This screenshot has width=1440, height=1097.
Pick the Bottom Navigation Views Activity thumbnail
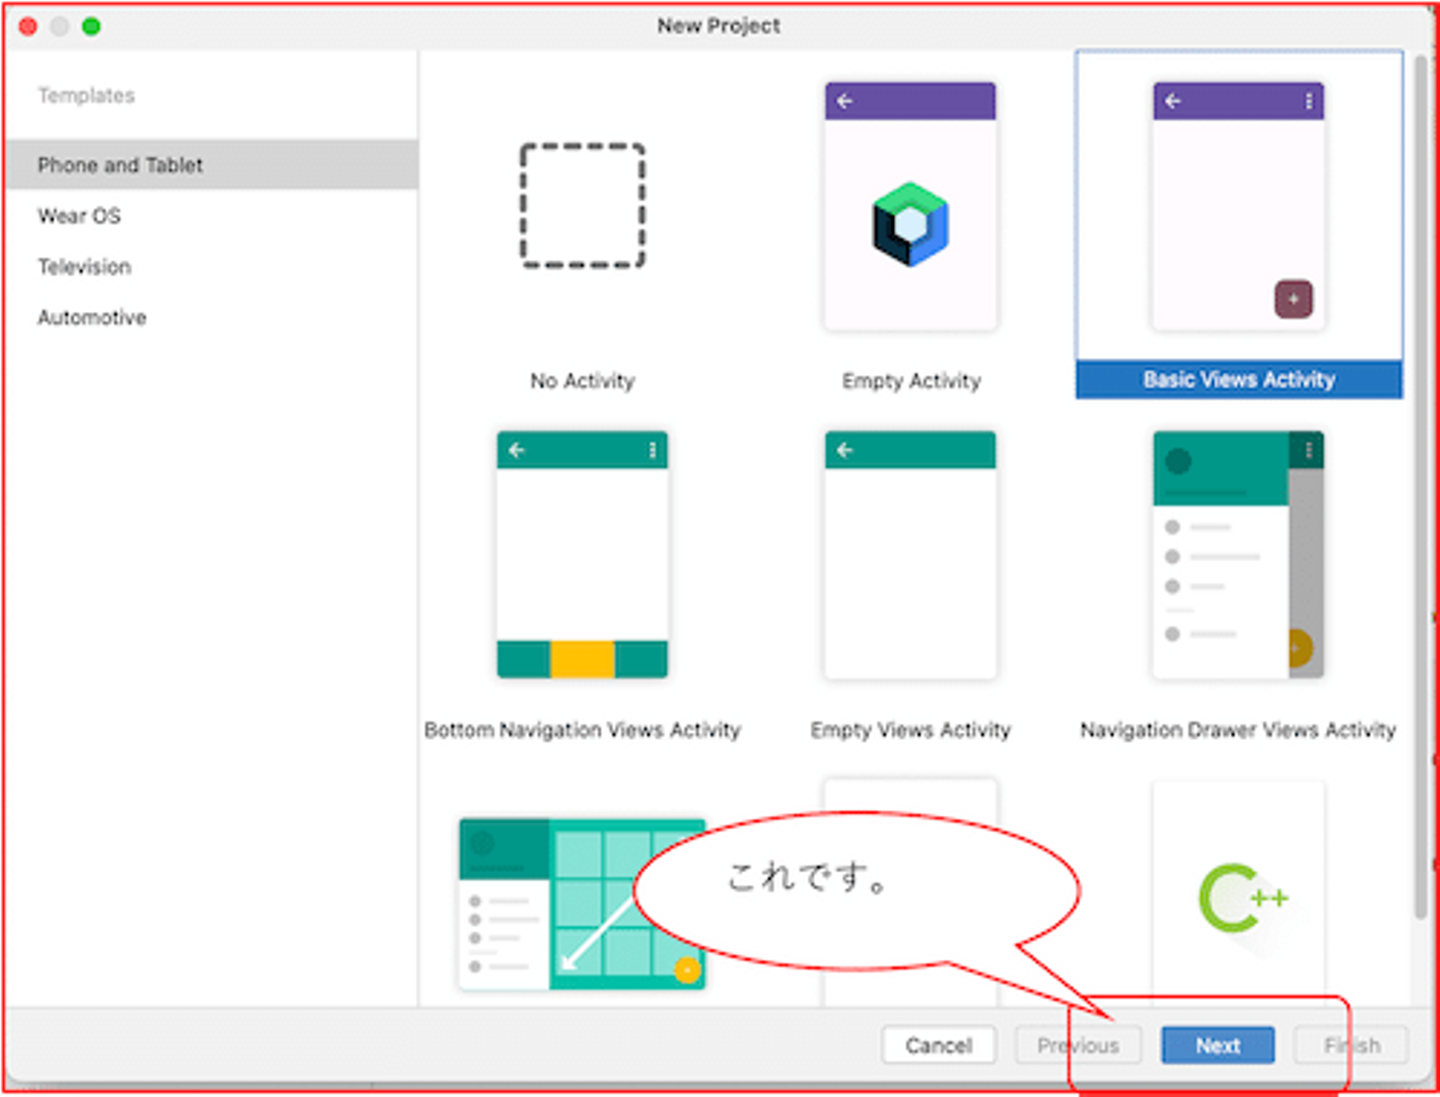[x=582, y=555]
